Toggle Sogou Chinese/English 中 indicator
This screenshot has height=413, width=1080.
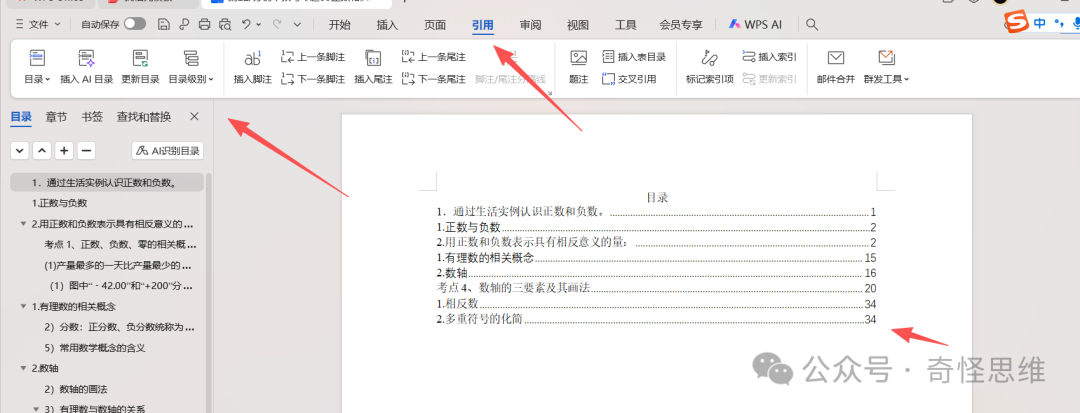pos(1039,23)
